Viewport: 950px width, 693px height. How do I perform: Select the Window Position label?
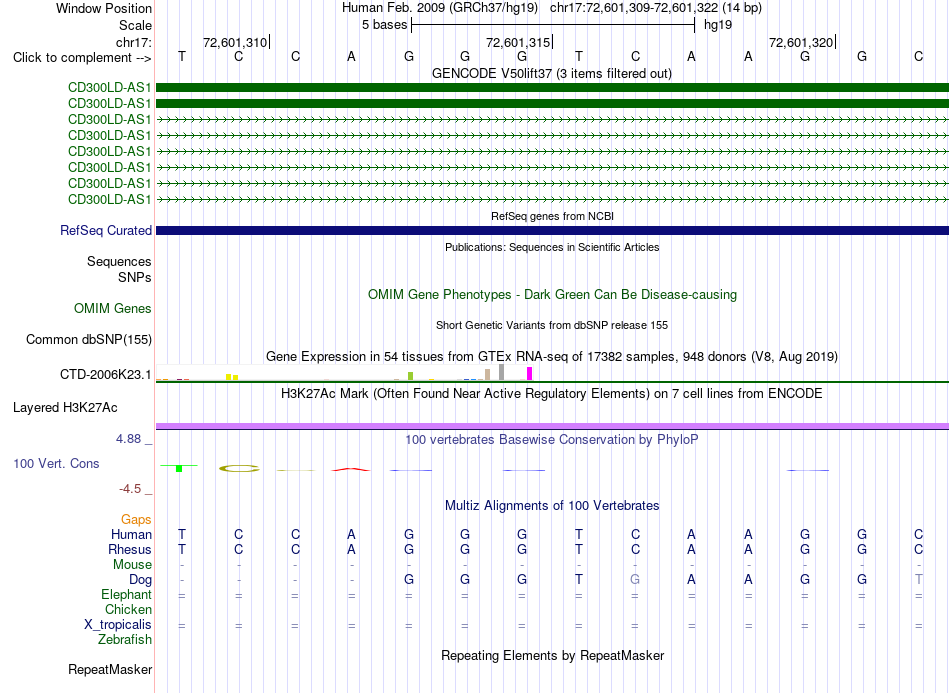click(104, 8)
